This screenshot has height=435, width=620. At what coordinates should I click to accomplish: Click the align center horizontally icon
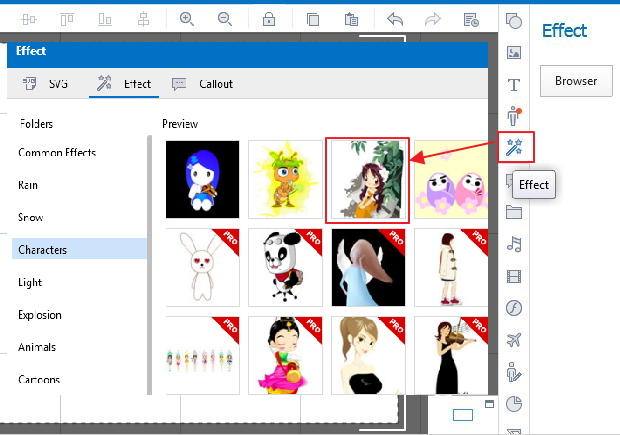(x=29, y=19)
